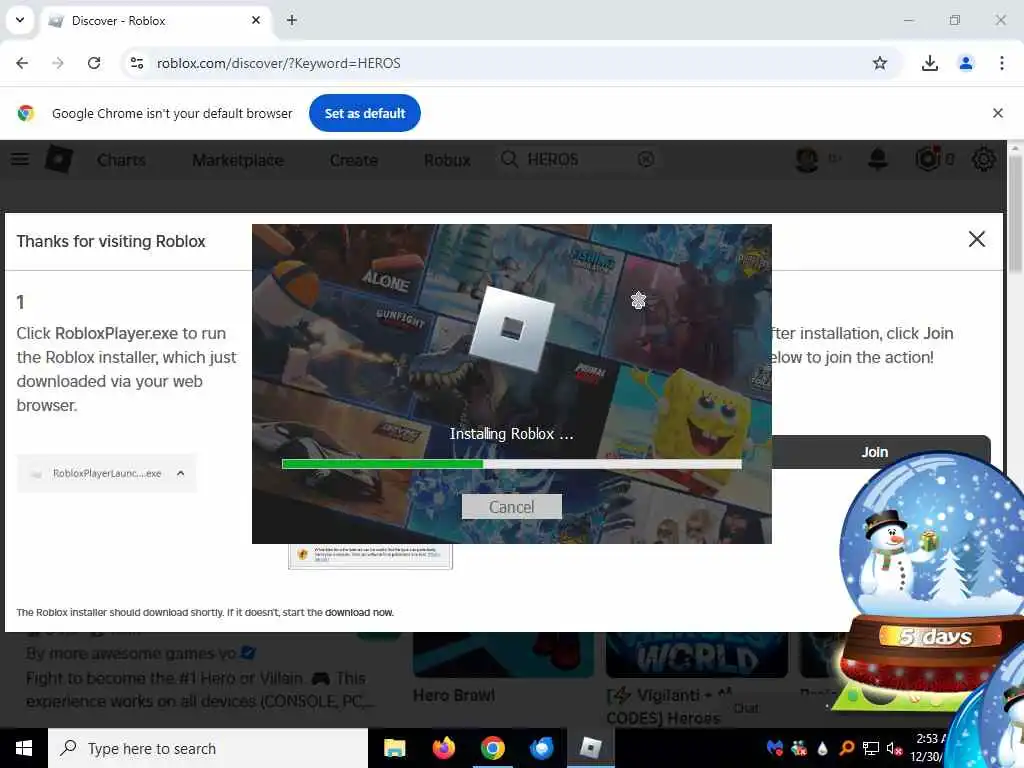Bookmark this page with the star icon

coord(880,63)
